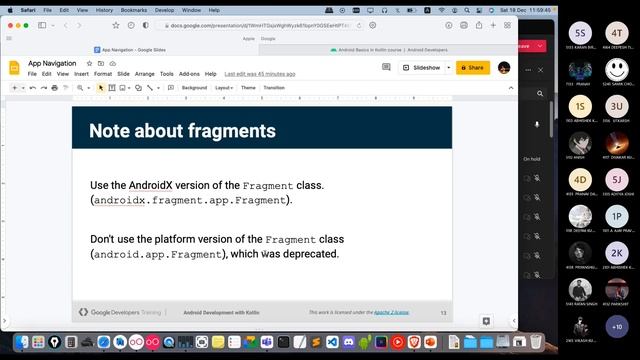Viewport: 640px width, 360px height.
Task: Collapse the Slides menus with chevron
Action: (511, 88)
